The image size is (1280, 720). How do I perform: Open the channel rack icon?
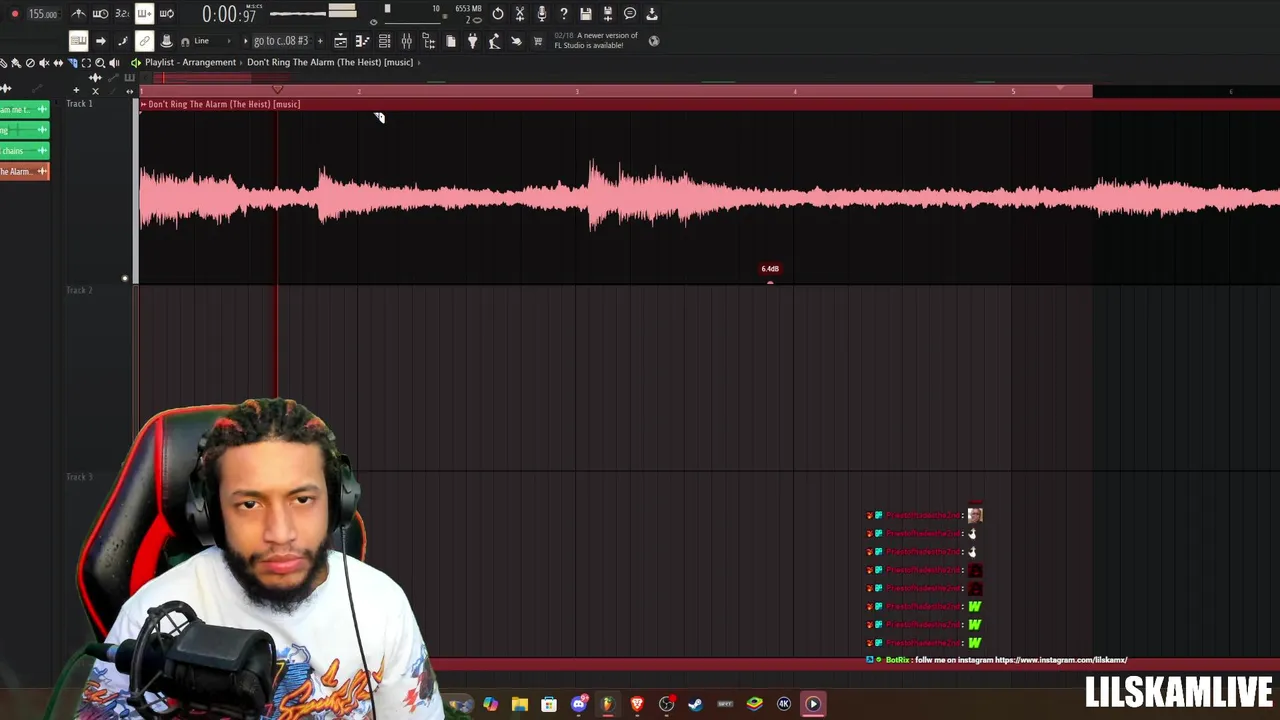384,41
